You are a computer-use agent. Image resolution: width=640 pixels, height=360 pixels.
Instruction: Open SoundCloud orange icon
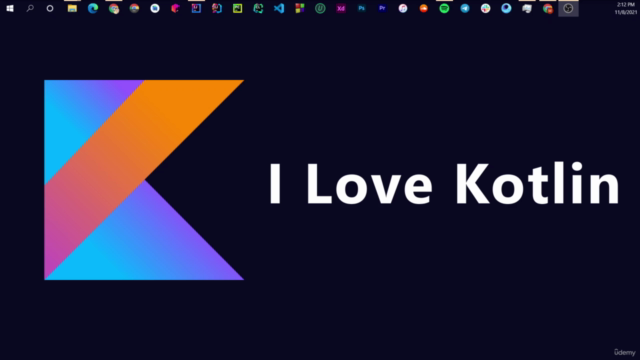point(424,8)
